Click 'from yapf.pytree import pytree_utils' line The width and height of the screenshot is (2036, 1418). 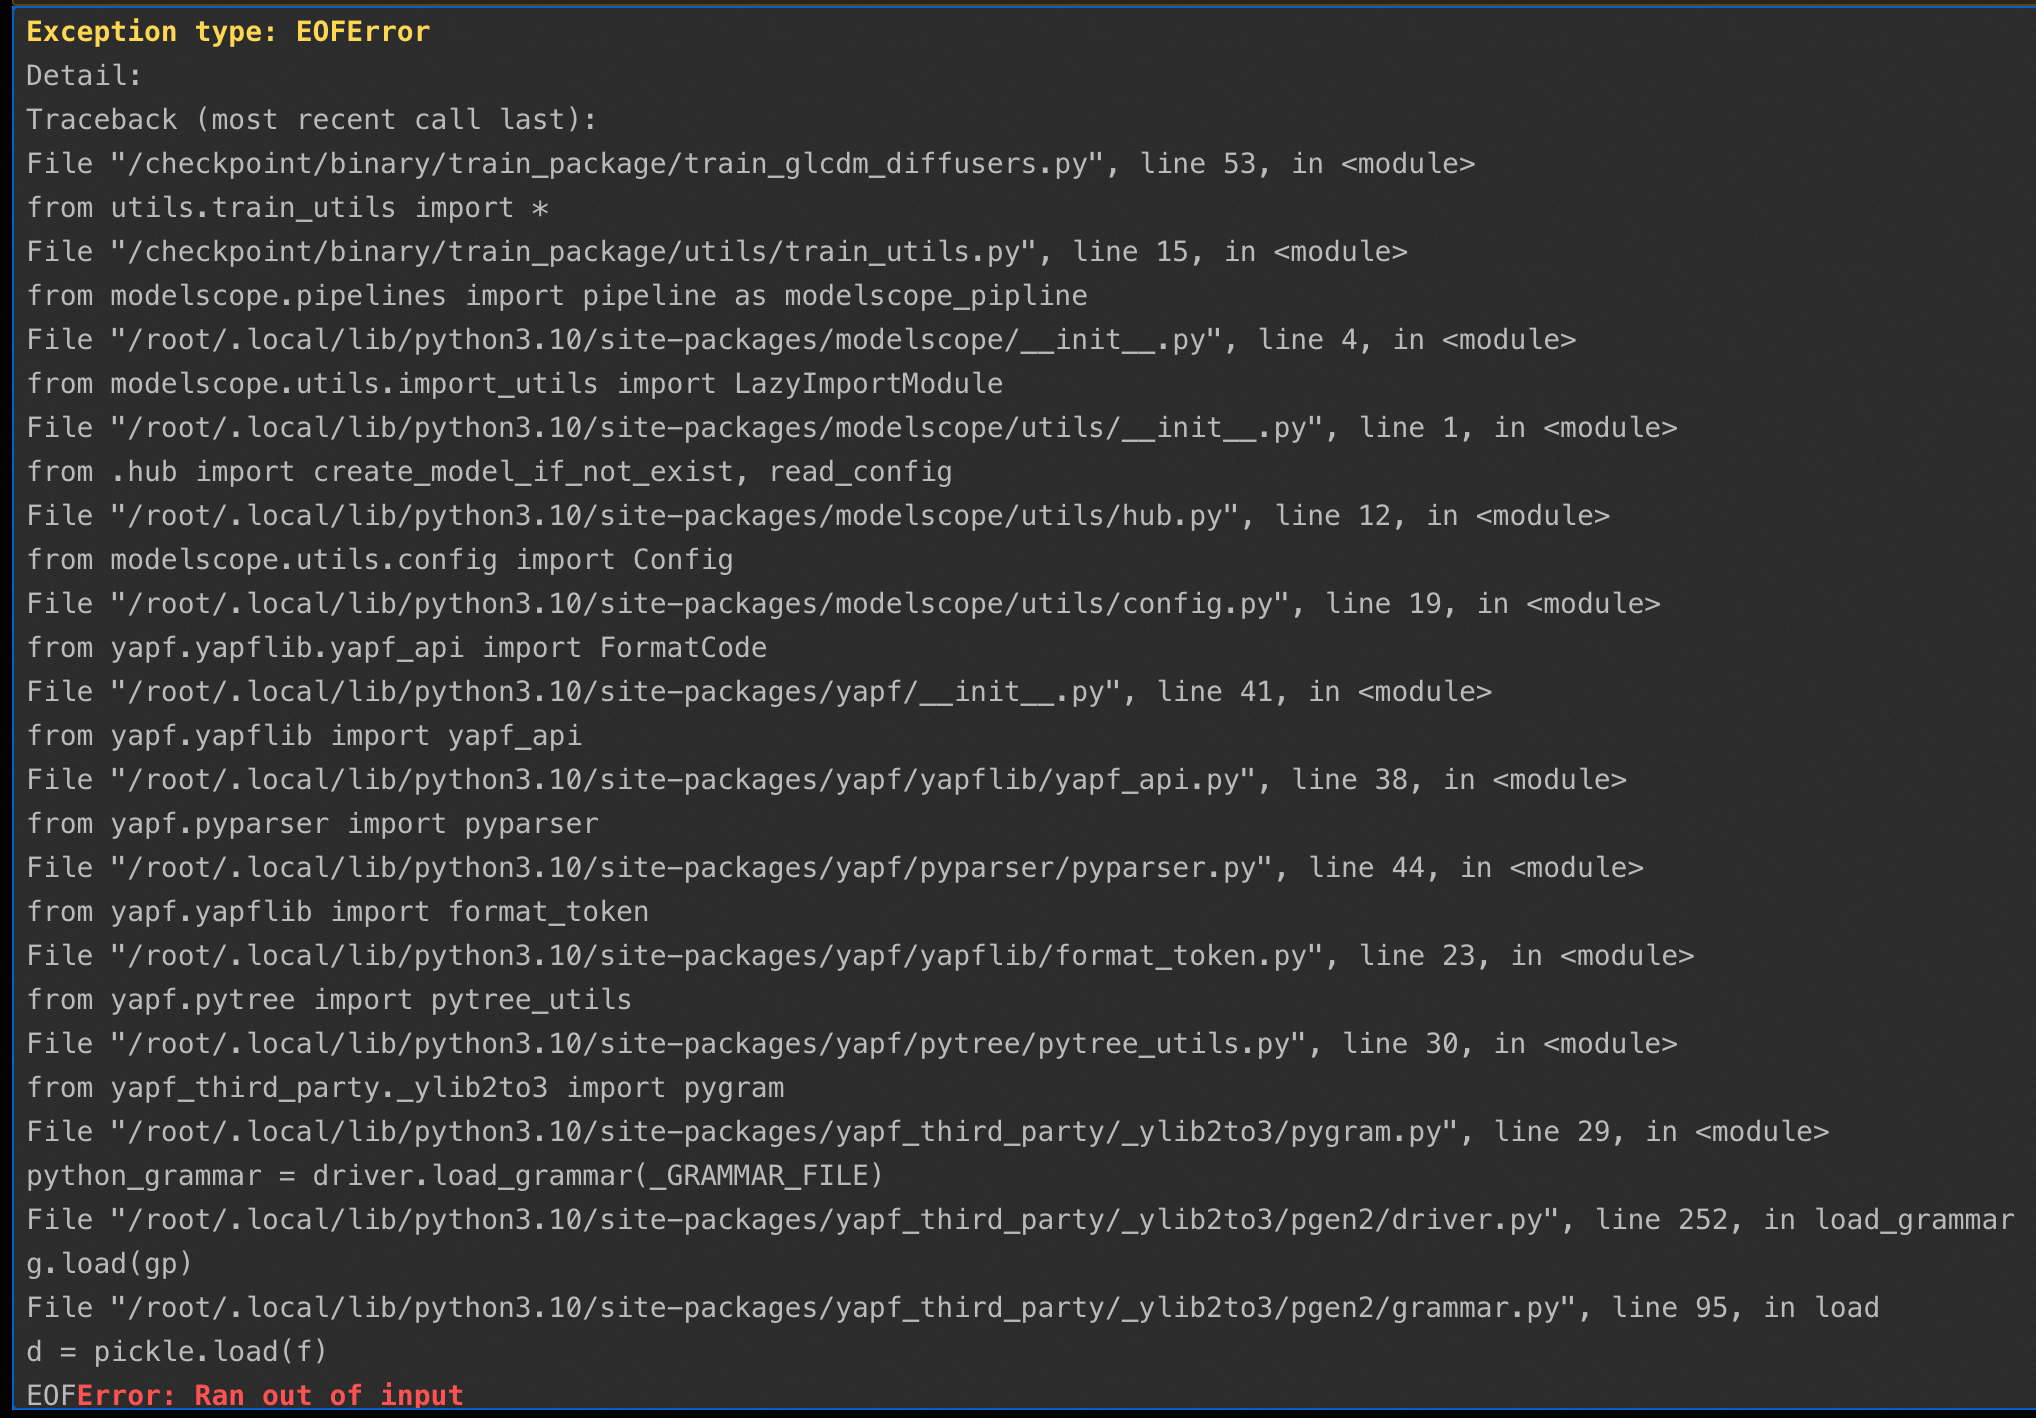[x=329, y=1000]
